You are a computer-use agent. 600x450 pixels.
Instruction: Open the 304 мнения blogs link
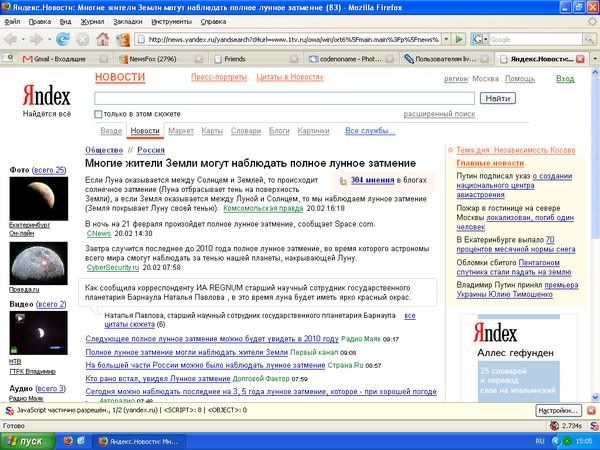point(372,180)
